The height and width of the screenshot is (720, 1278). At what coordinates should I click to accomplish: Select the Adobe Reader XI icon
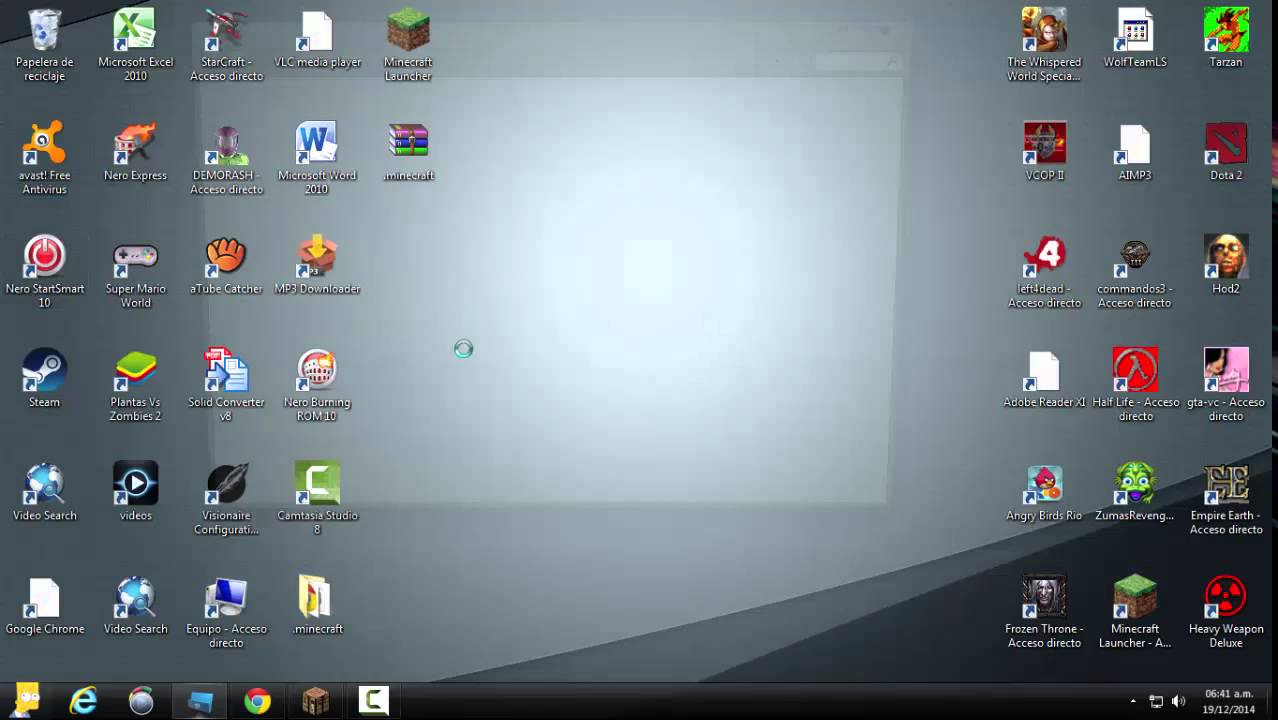pyautogui.click(x=1044, y=370)
